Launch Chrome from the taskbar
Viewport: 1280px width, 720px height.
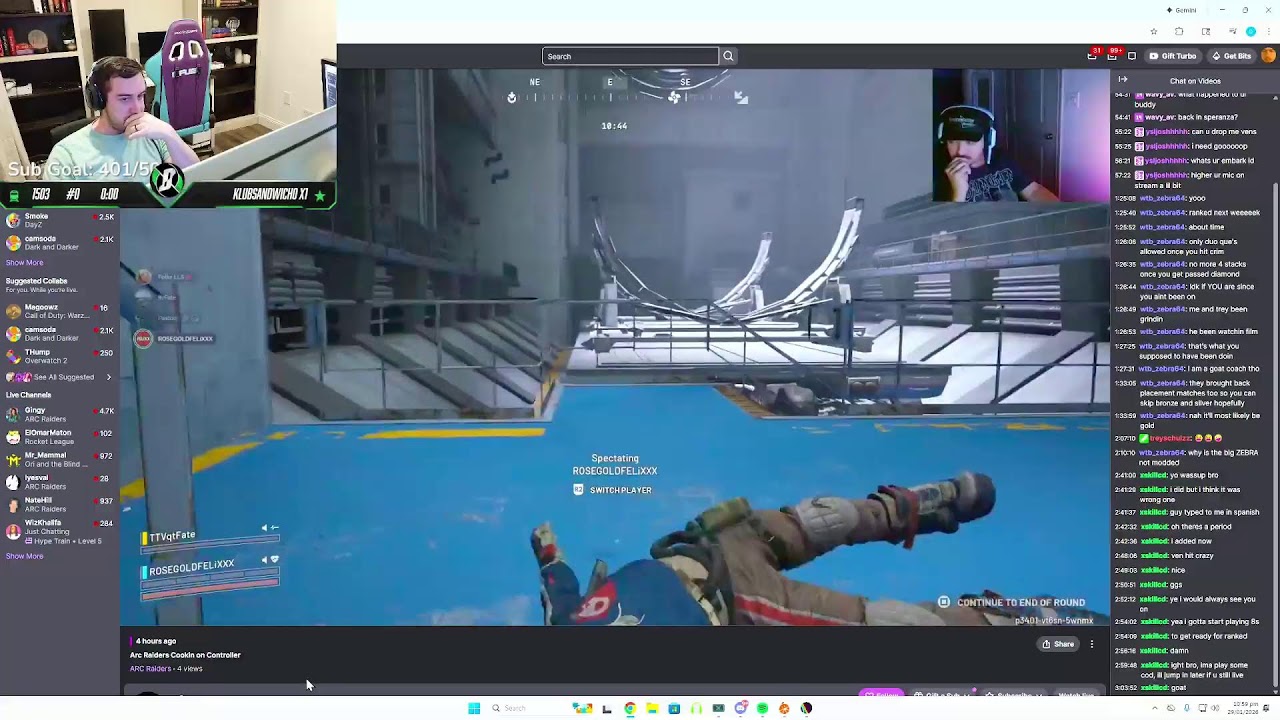(x=630, y=708)
